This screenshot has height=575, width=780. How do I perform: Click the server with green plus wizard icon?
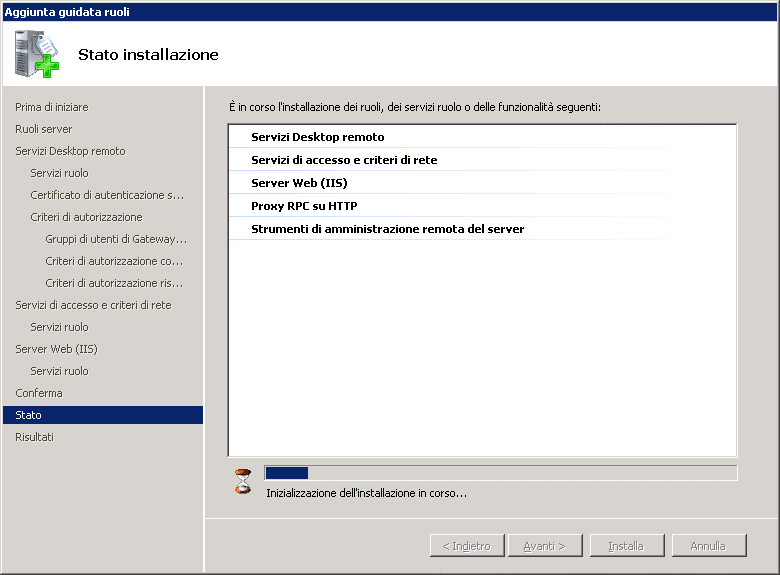point(37,54)
